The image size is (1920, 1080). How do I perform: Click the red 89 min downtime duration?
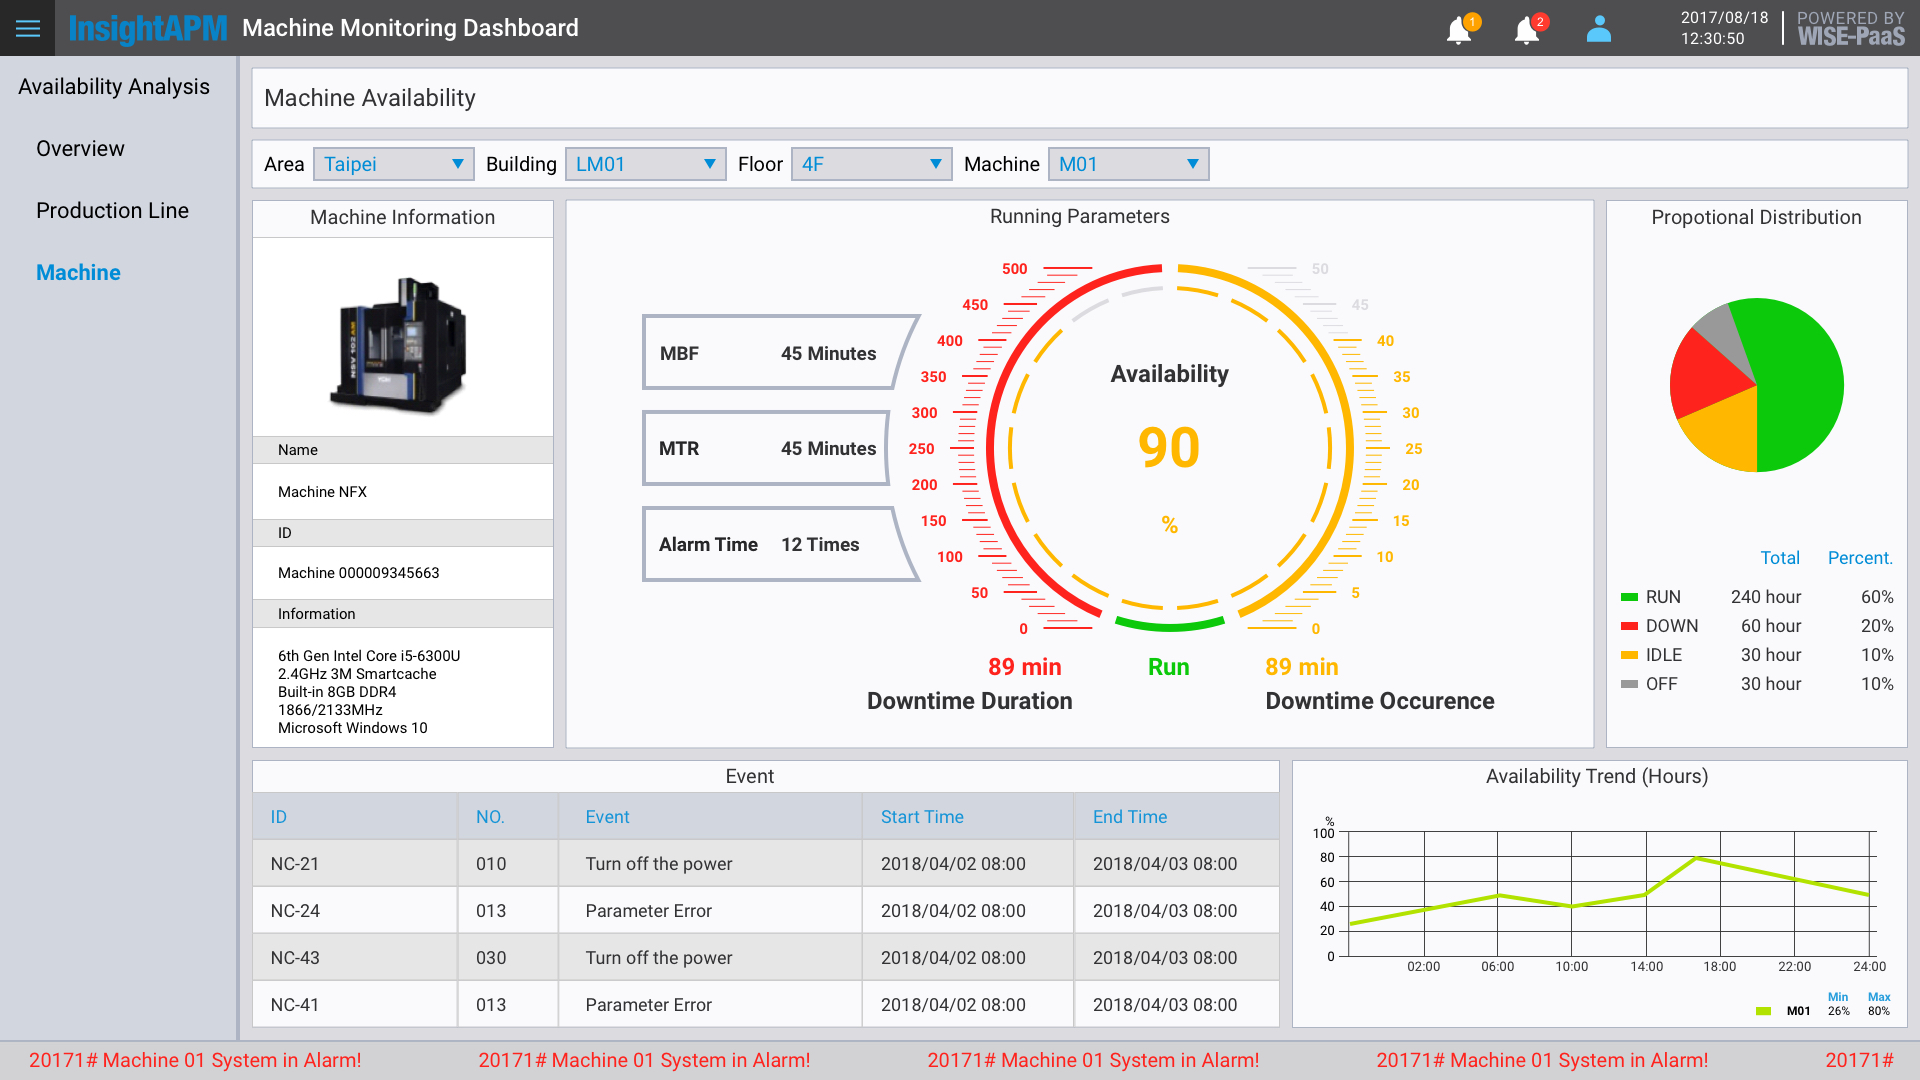pos(1025,667)
